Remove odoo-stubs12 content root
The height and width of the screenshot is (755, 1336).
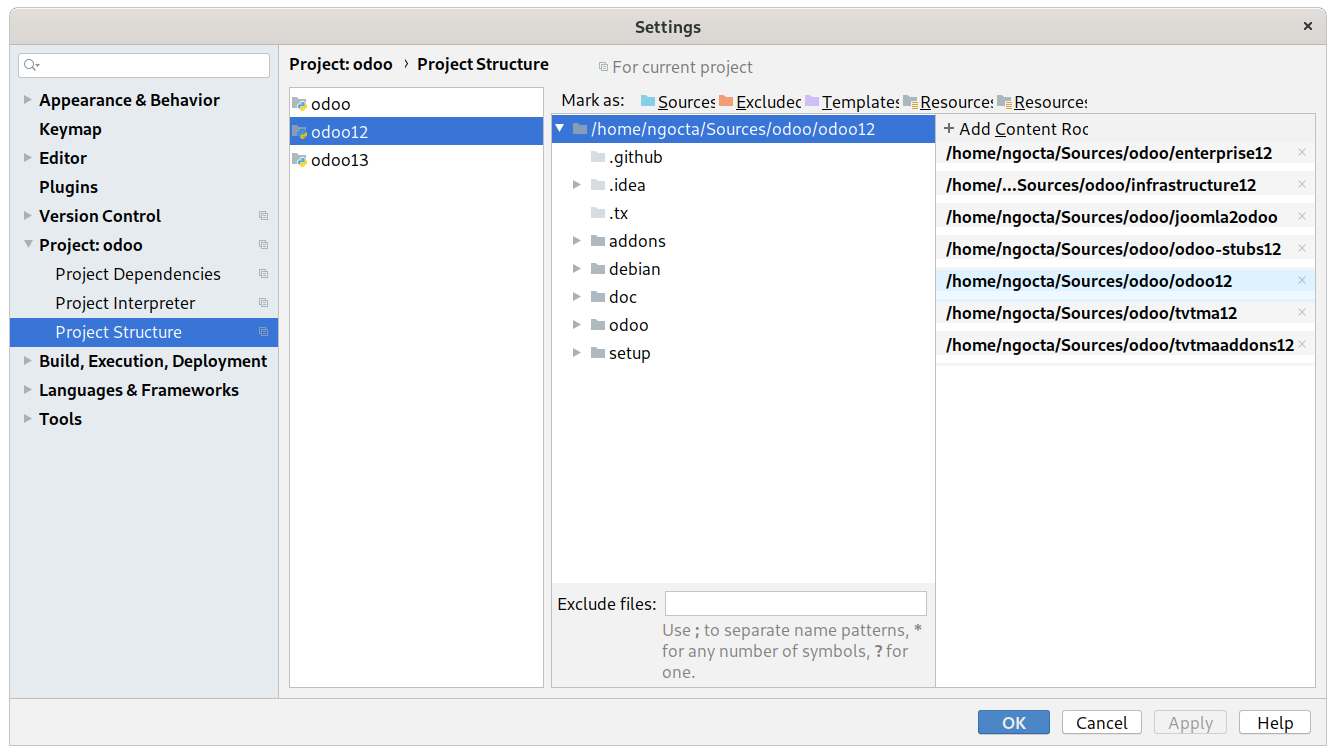click(x=1301, y=248)
